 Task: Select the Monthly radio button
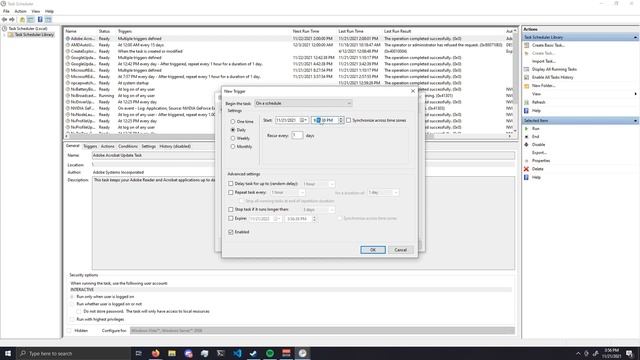coord(233,147)
